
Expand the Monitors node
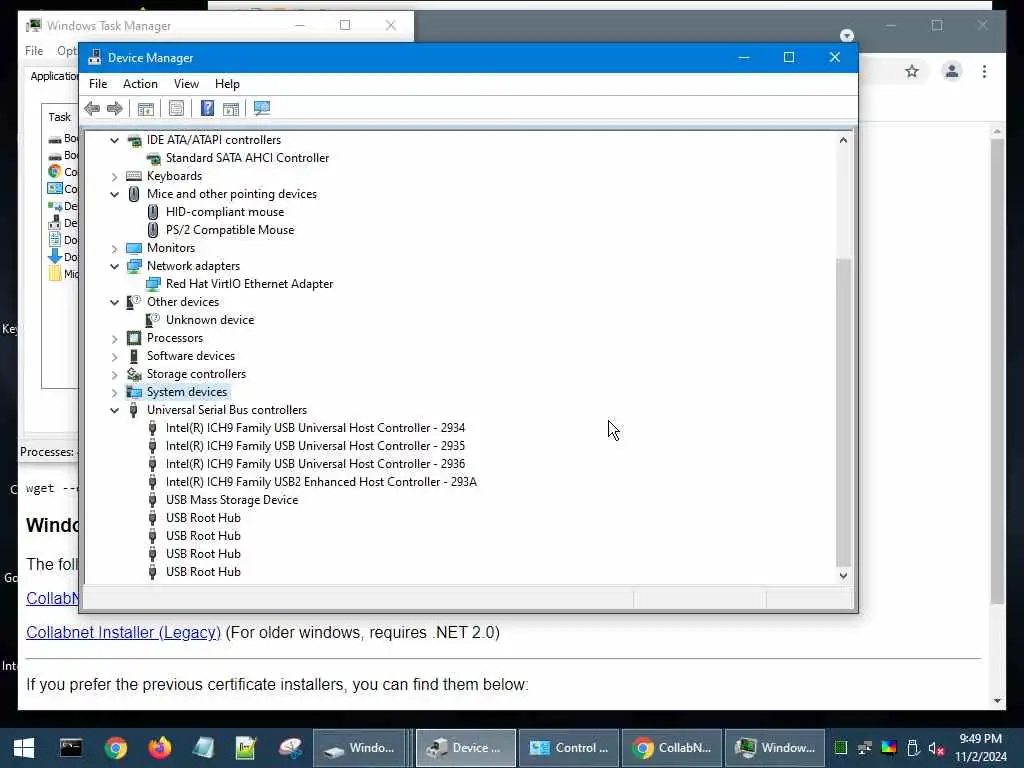(x=115, y=248)
